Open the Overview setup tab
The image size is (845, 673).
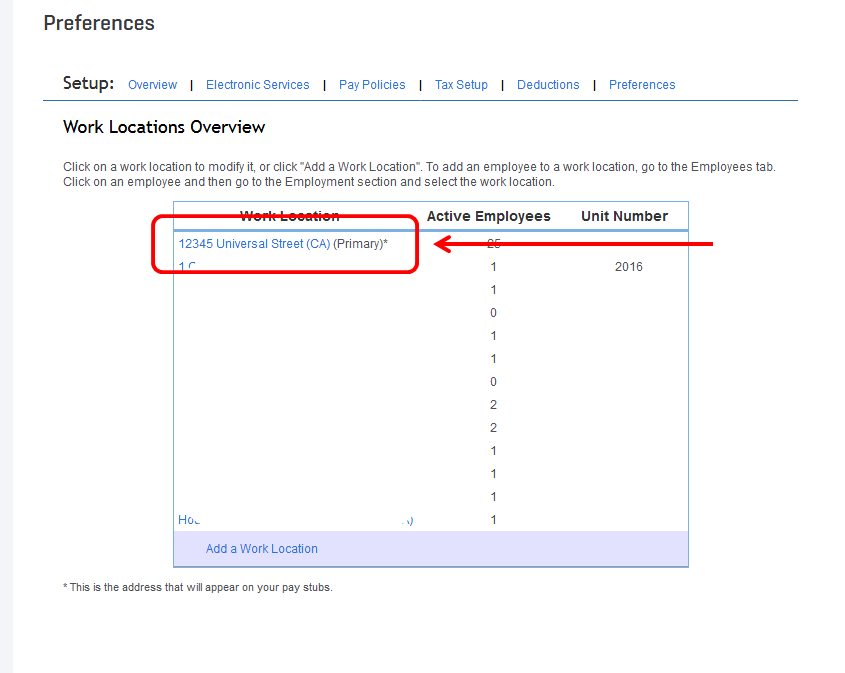152,85
